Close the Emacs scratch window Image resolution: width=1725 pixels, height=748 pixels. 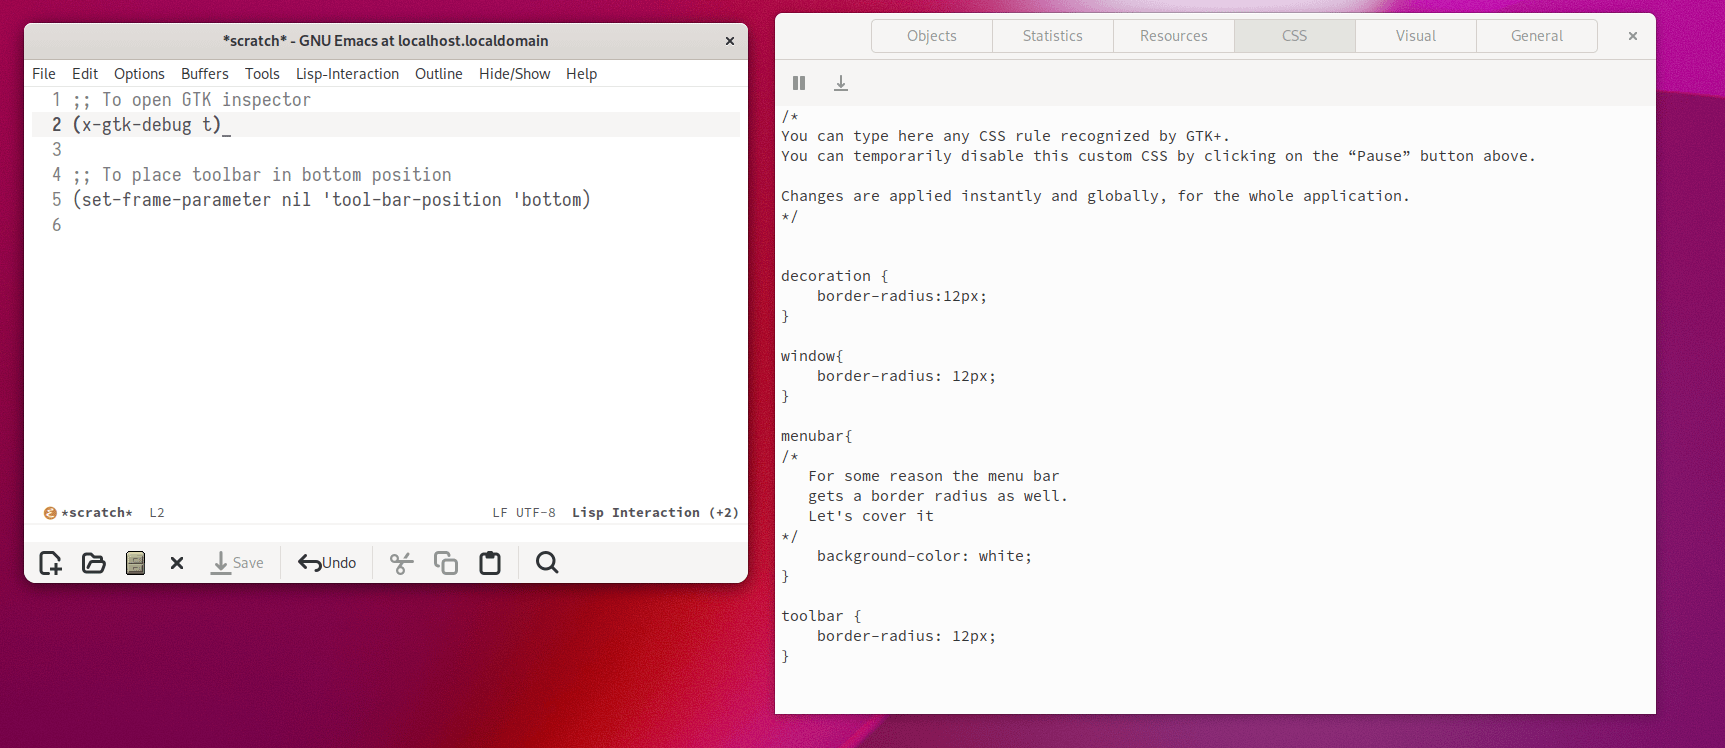coord(730,41)
